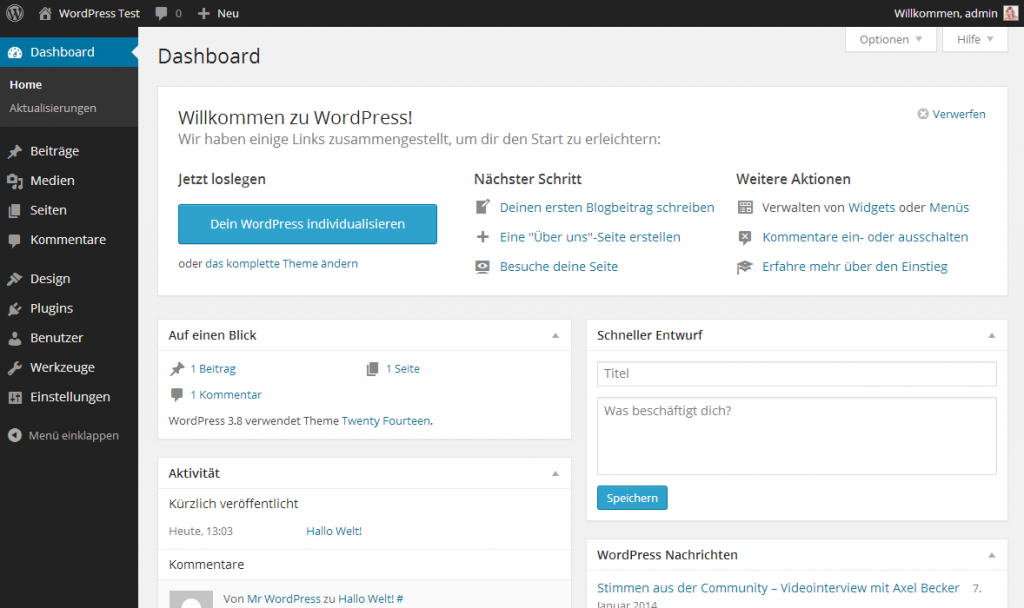Image resolution: width=1024 pixels, height=608 pixels.
Task: Open the Optionen dropdown
Action: [x=889, y=39]
